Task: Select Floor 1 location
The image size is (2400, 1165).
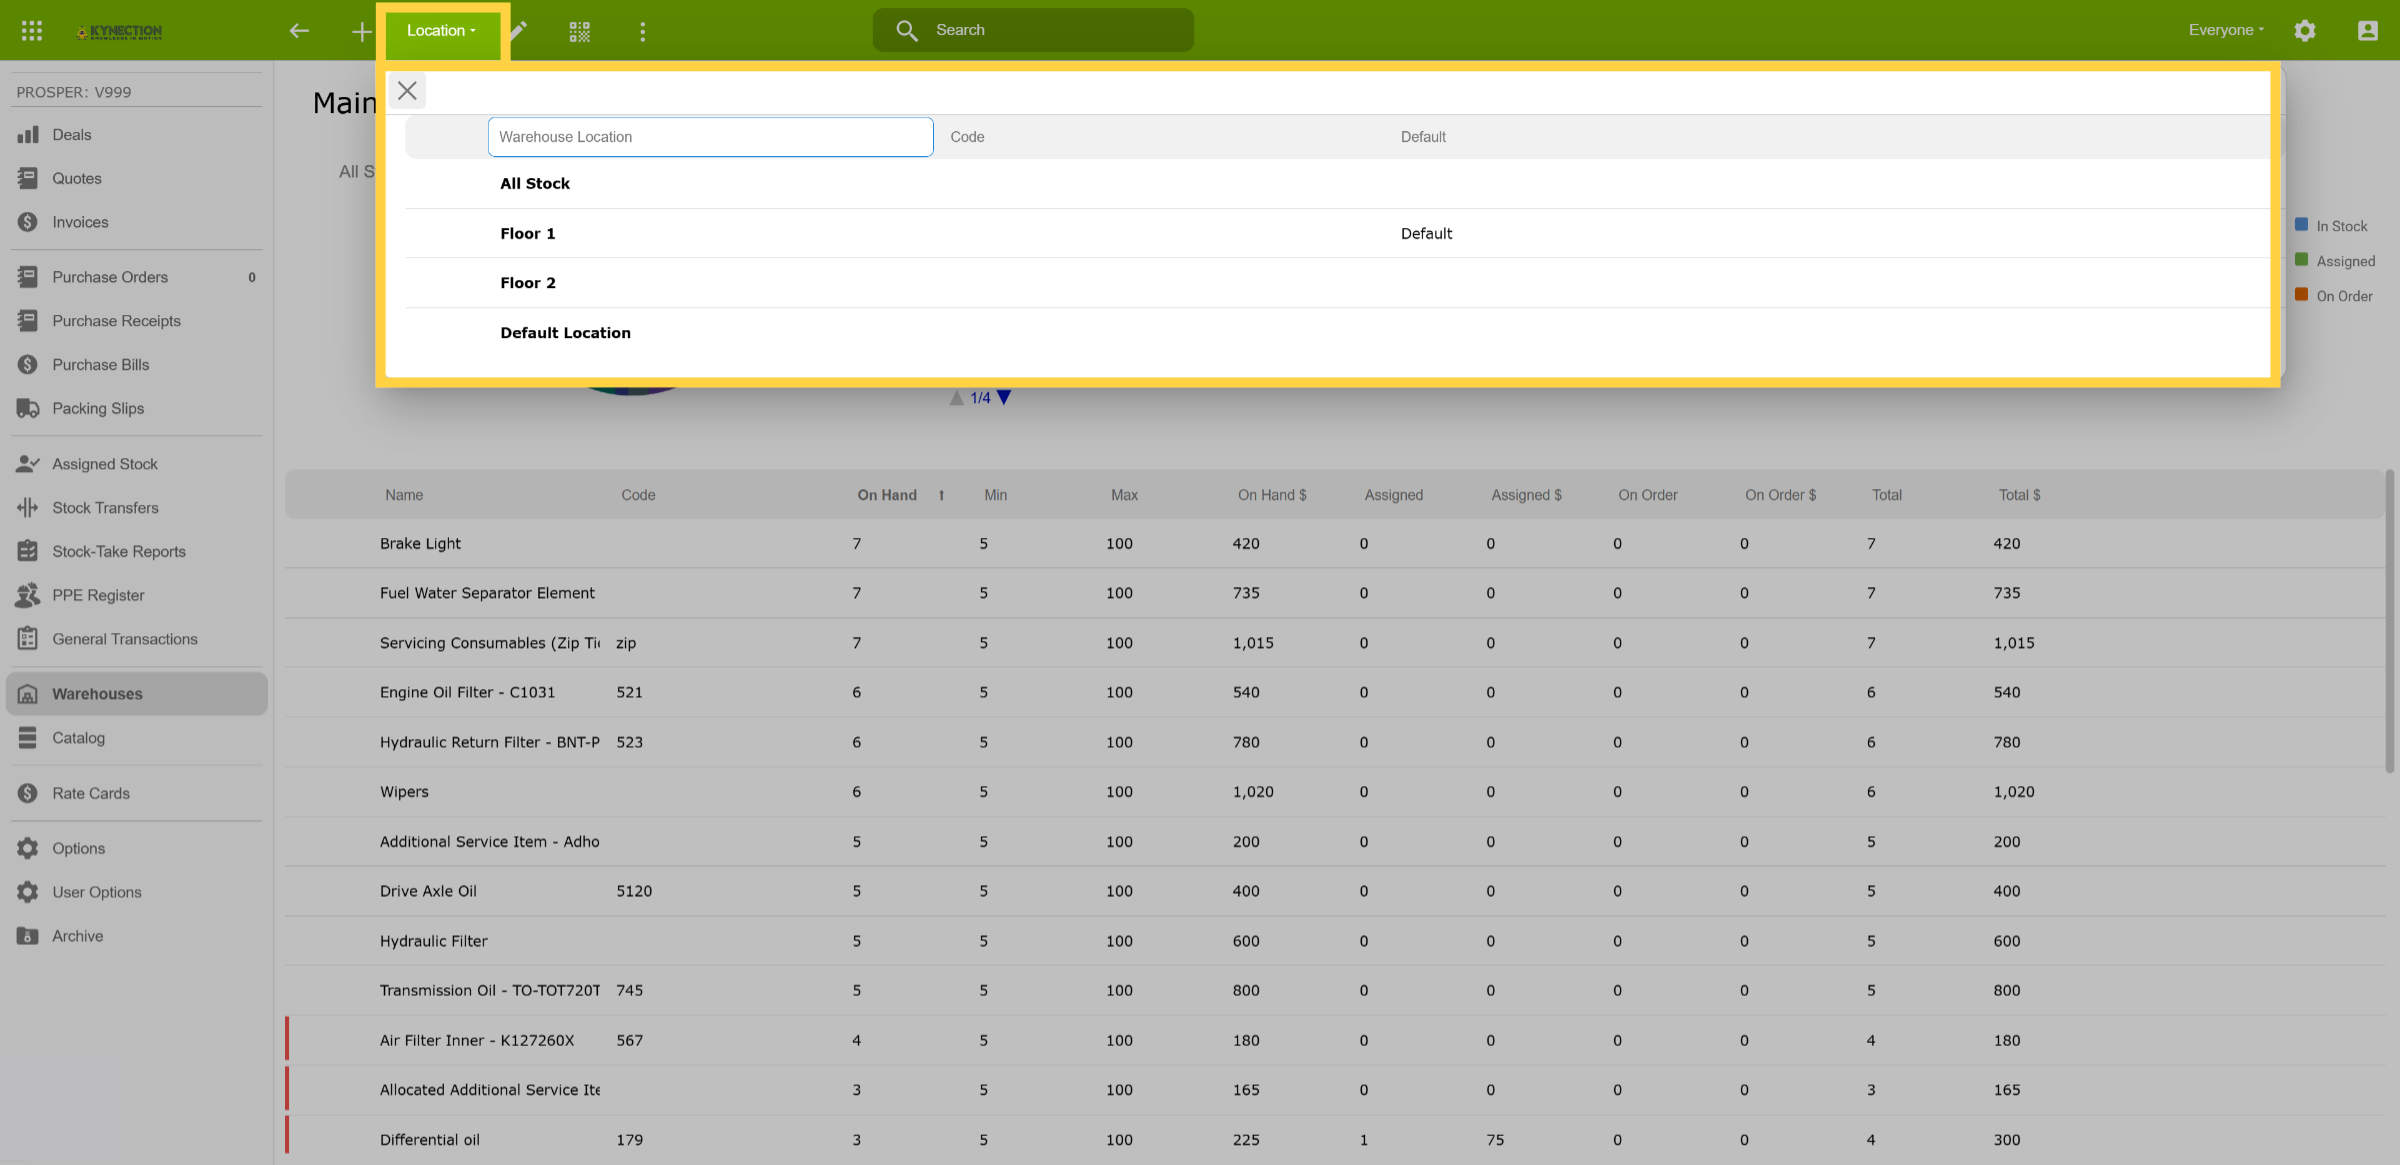Action: [x=1337, y=233]
